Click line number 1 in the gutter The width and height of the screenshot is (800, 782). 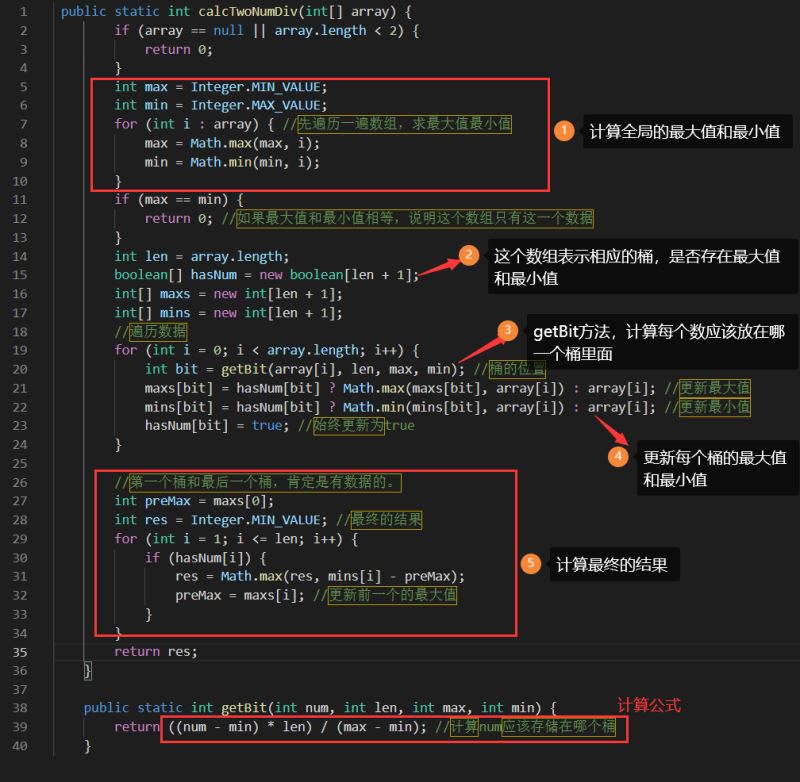tap(23, 11)
